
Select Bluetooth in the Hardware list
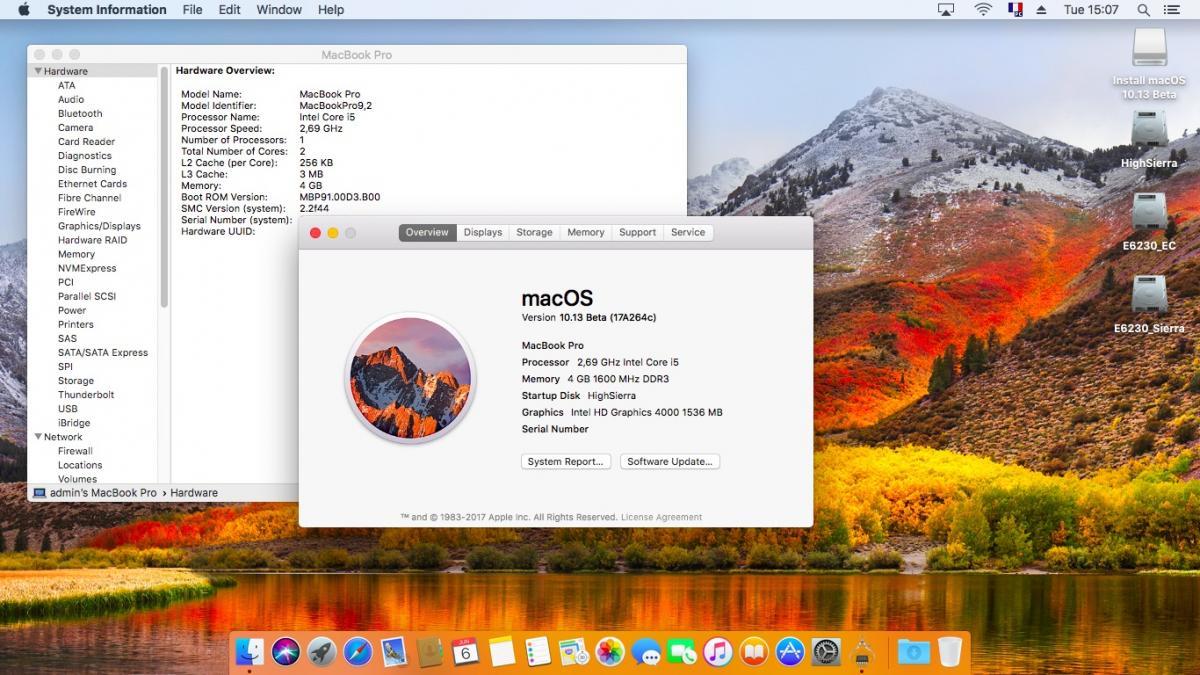point(80,113)
